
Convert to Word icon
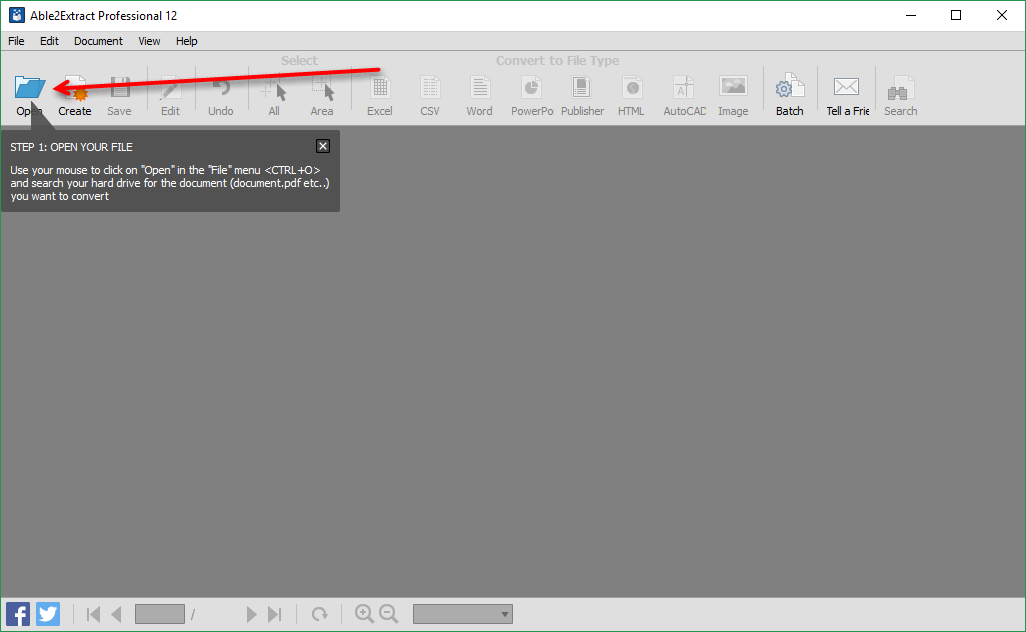480,88
